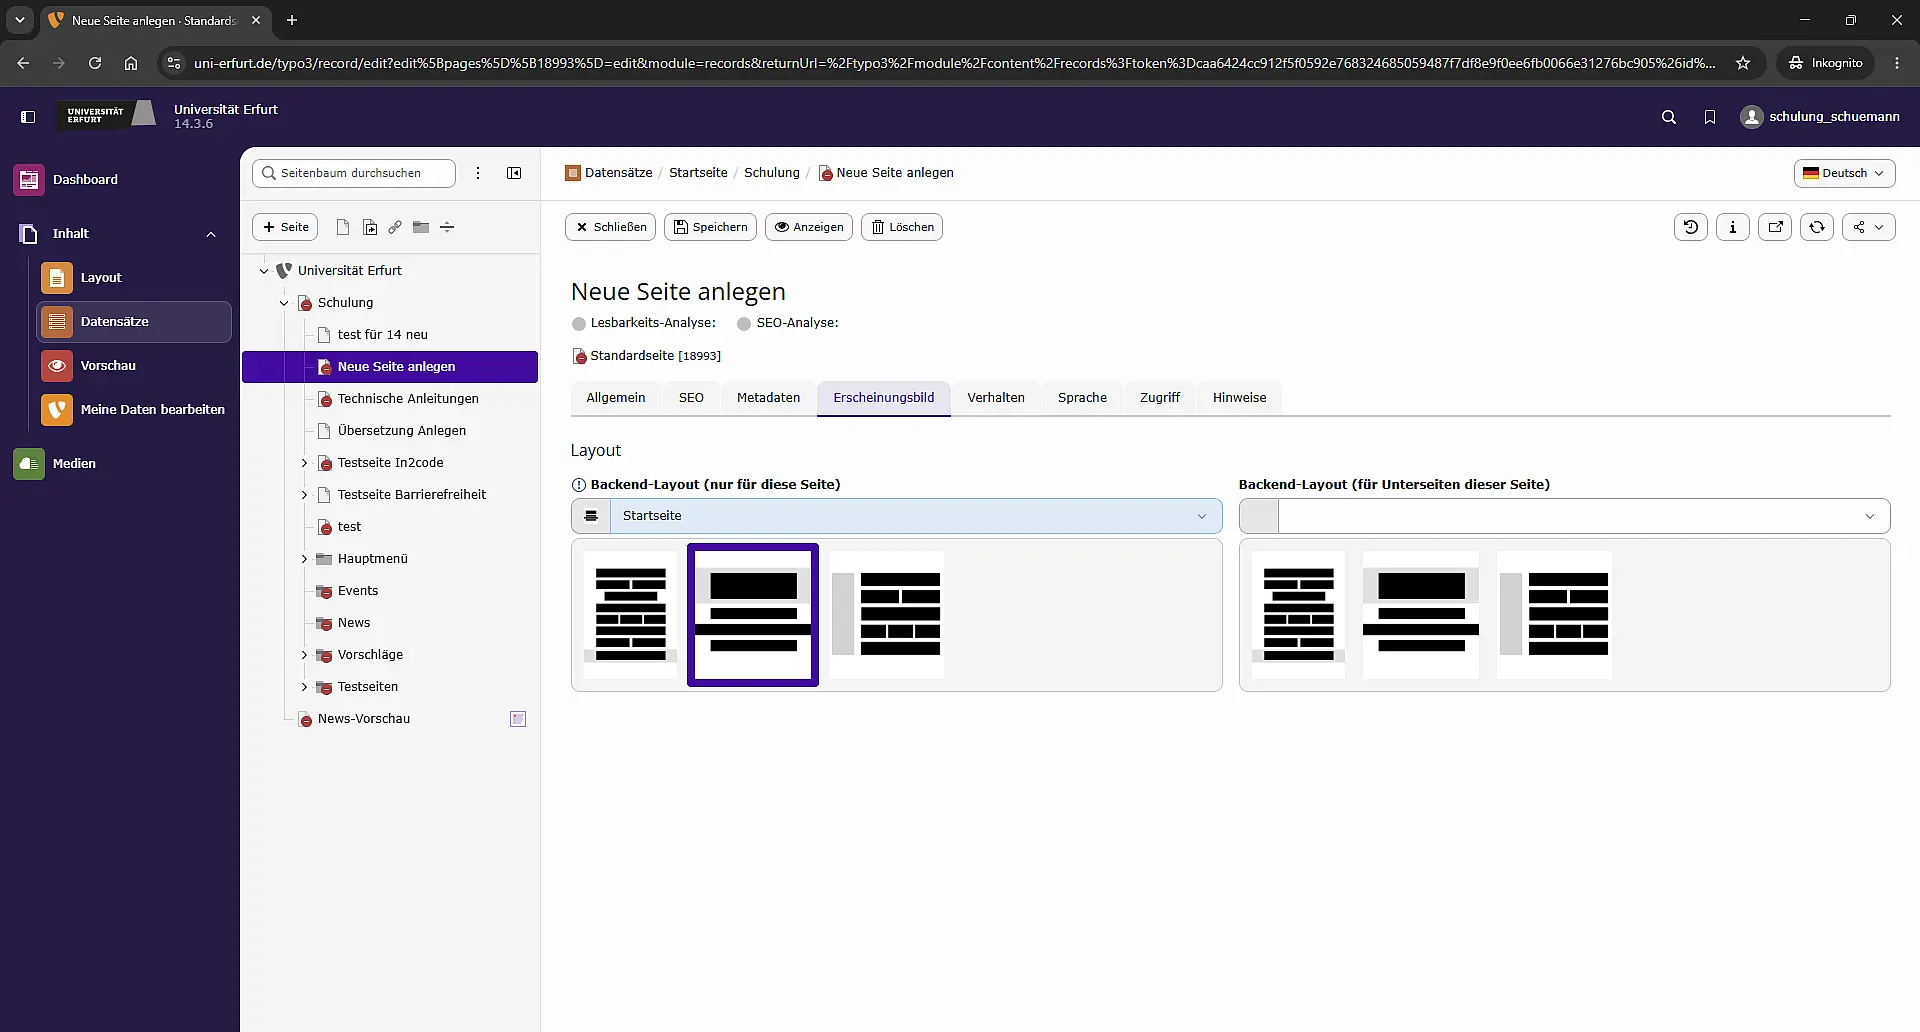The height and width of the screenshot is (1032, 1920).
Task: Open the Deutsch language selector
Action: point(1844,173)
